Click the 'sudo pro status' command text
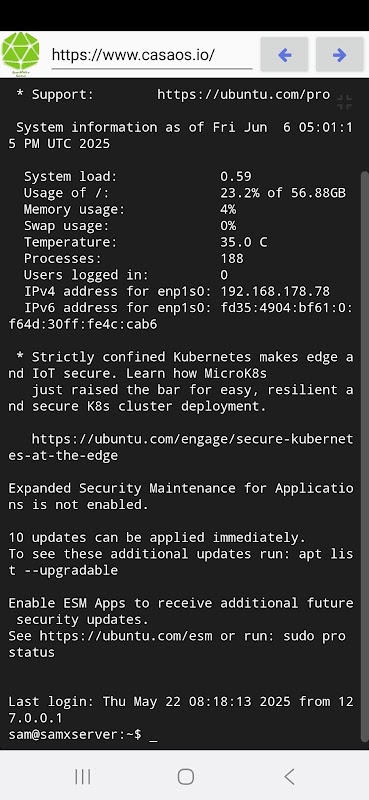 (x=177, y=644)
